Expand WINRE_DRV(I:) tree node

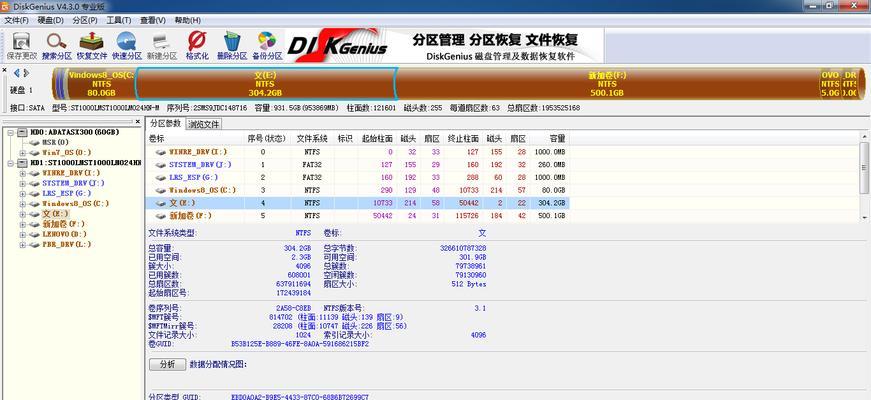23,173
